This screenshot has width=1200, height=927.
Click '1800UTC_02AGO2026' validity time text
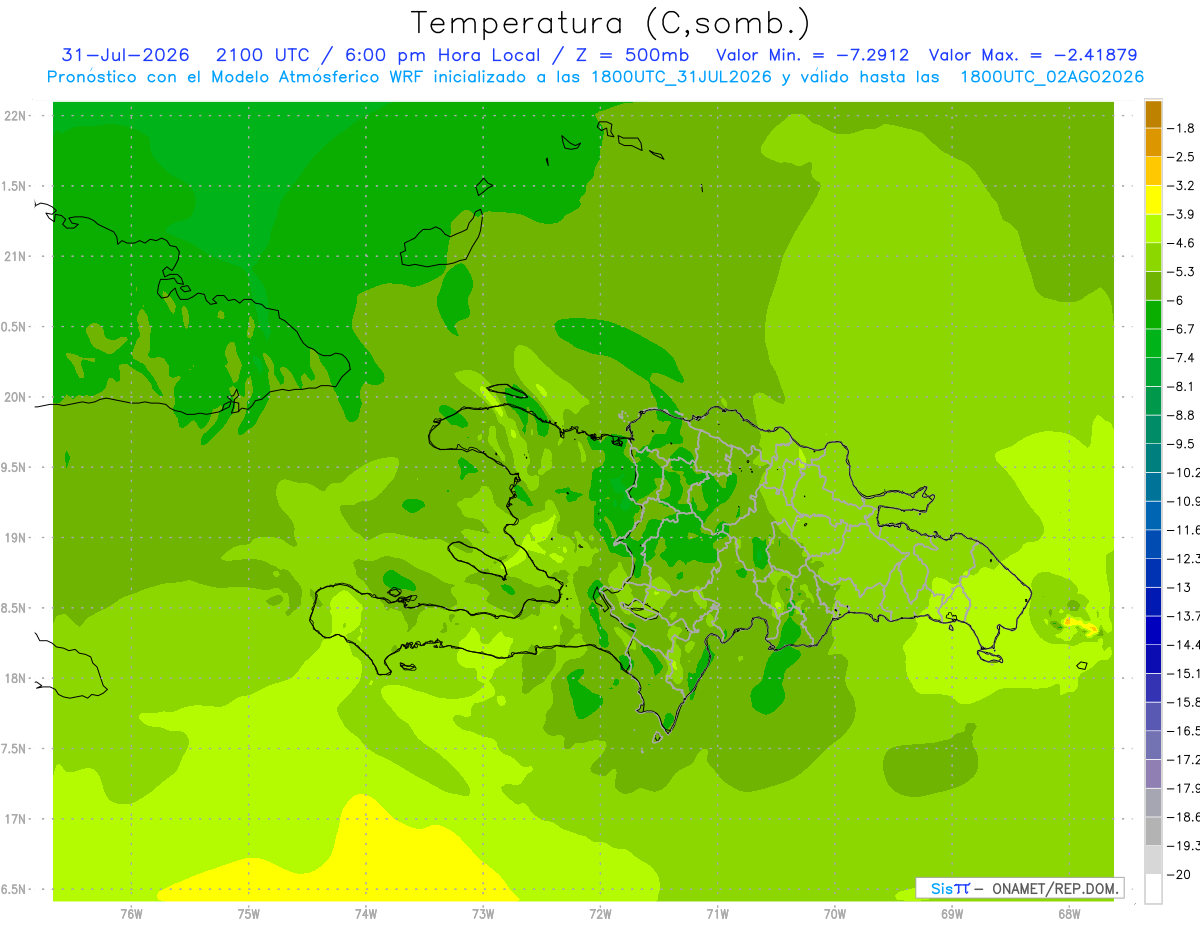[1052, 76]
